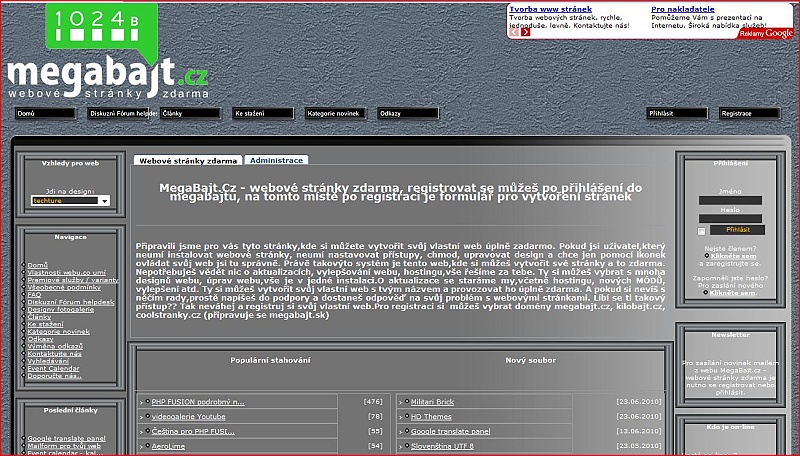Image resolution: width=800 pixels, height=456 pixels.
Task: Open Ke stažení in top navigation bar
Action: point(263,113)
